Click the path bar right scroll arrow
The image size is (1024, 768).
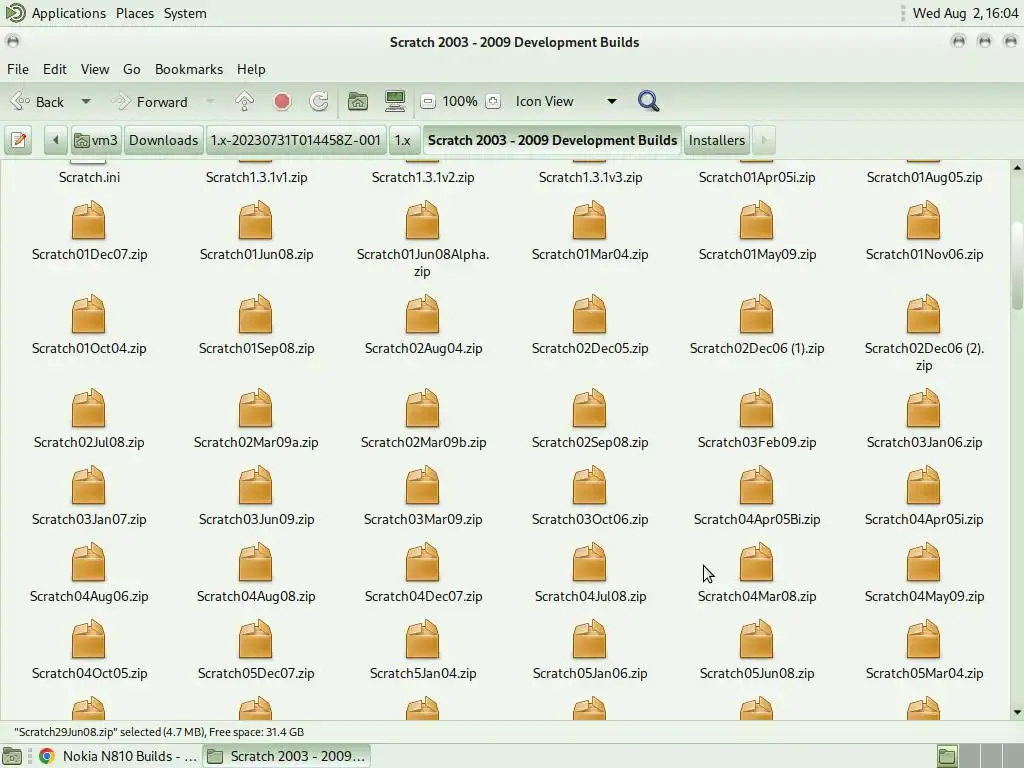tap(764, 140)
